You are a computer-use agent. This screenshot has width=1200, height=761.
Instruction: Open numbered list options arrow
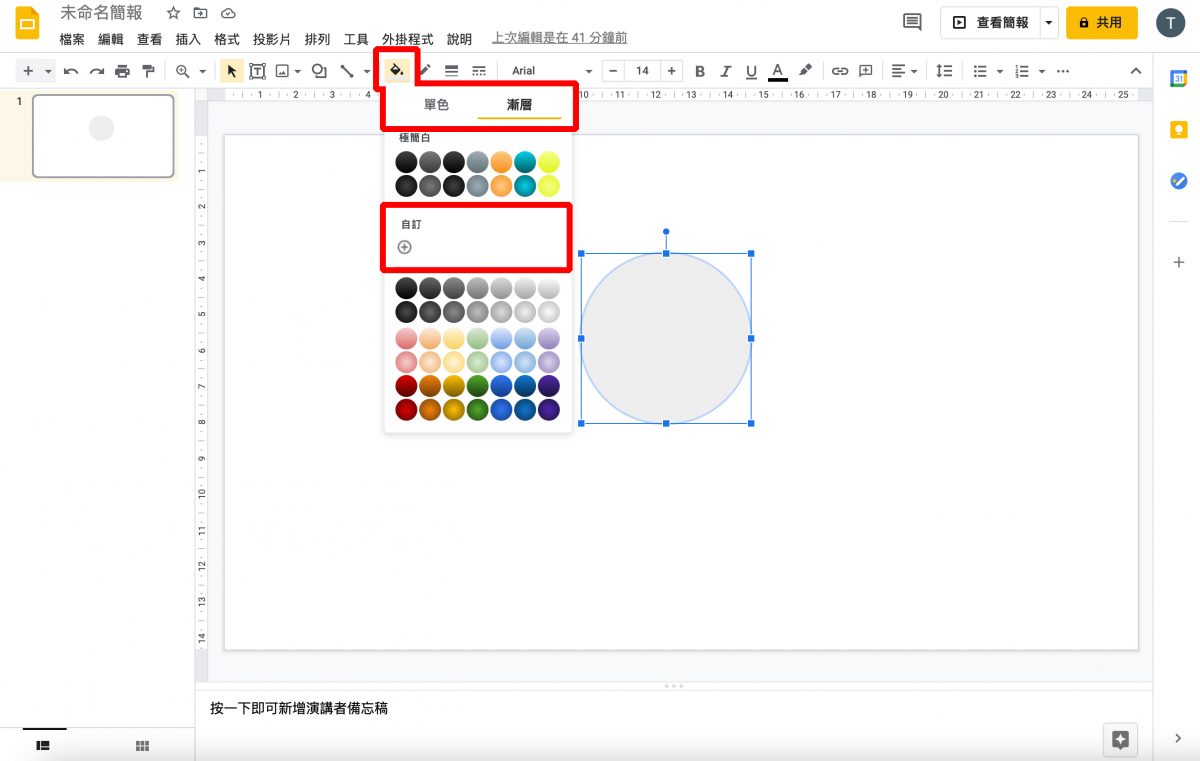1041,71
